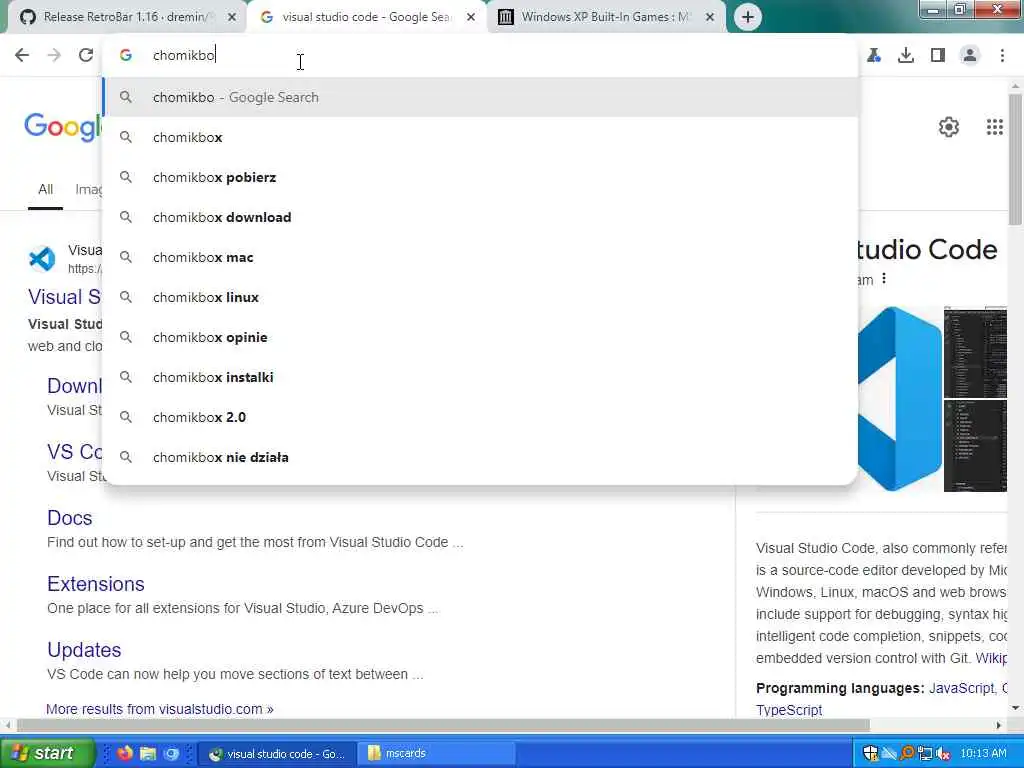Switch to Windows XP Built-In Games tab

[604, 18]
